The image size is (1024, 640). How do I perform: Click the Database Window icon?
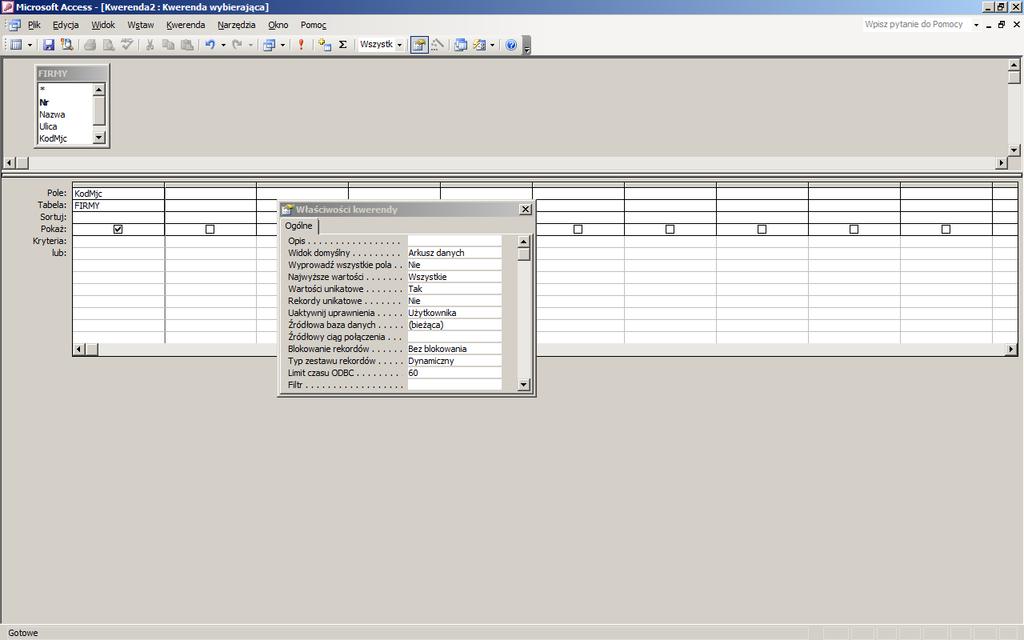pyautogui.click(x=461, y=44)
